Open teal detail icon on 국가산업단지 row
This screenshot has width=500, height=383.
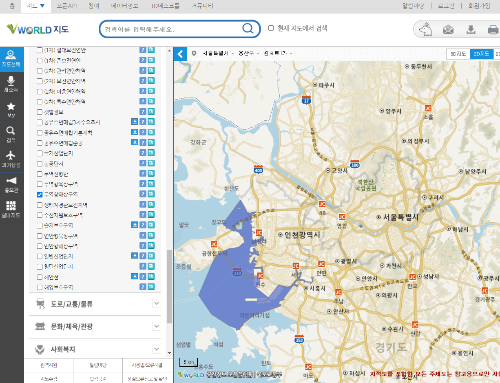(x=151, y=153)
